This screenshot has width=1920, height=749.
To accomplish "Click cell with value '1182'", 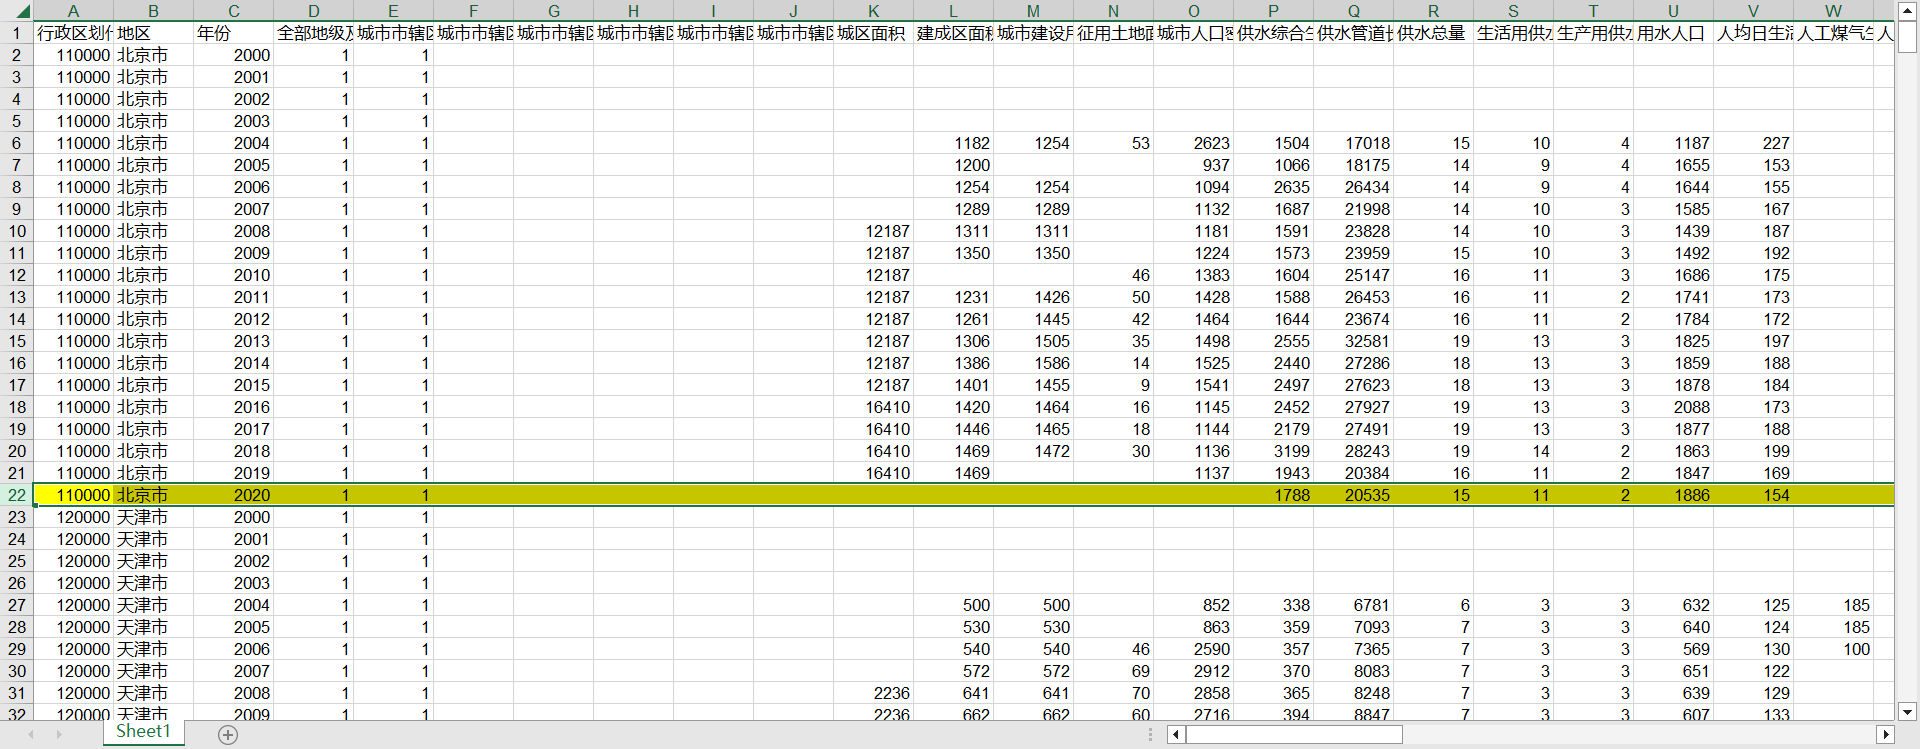I will (x=953, y=143).
